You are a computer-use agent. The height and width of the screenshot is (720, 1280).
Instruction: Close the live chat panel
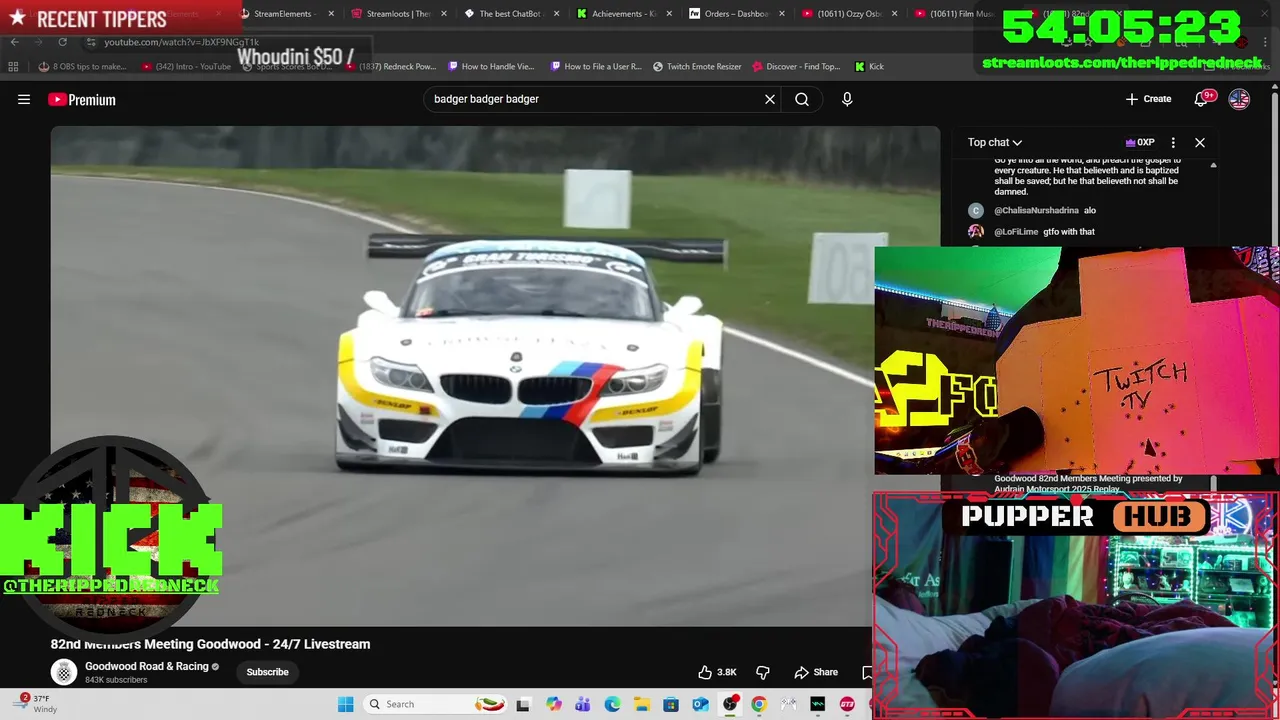point(1200,142)
